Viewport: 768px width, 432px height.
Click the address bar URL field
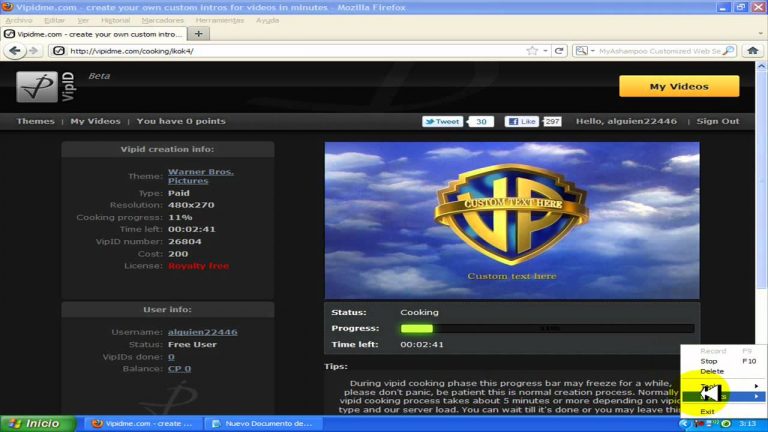296,50
